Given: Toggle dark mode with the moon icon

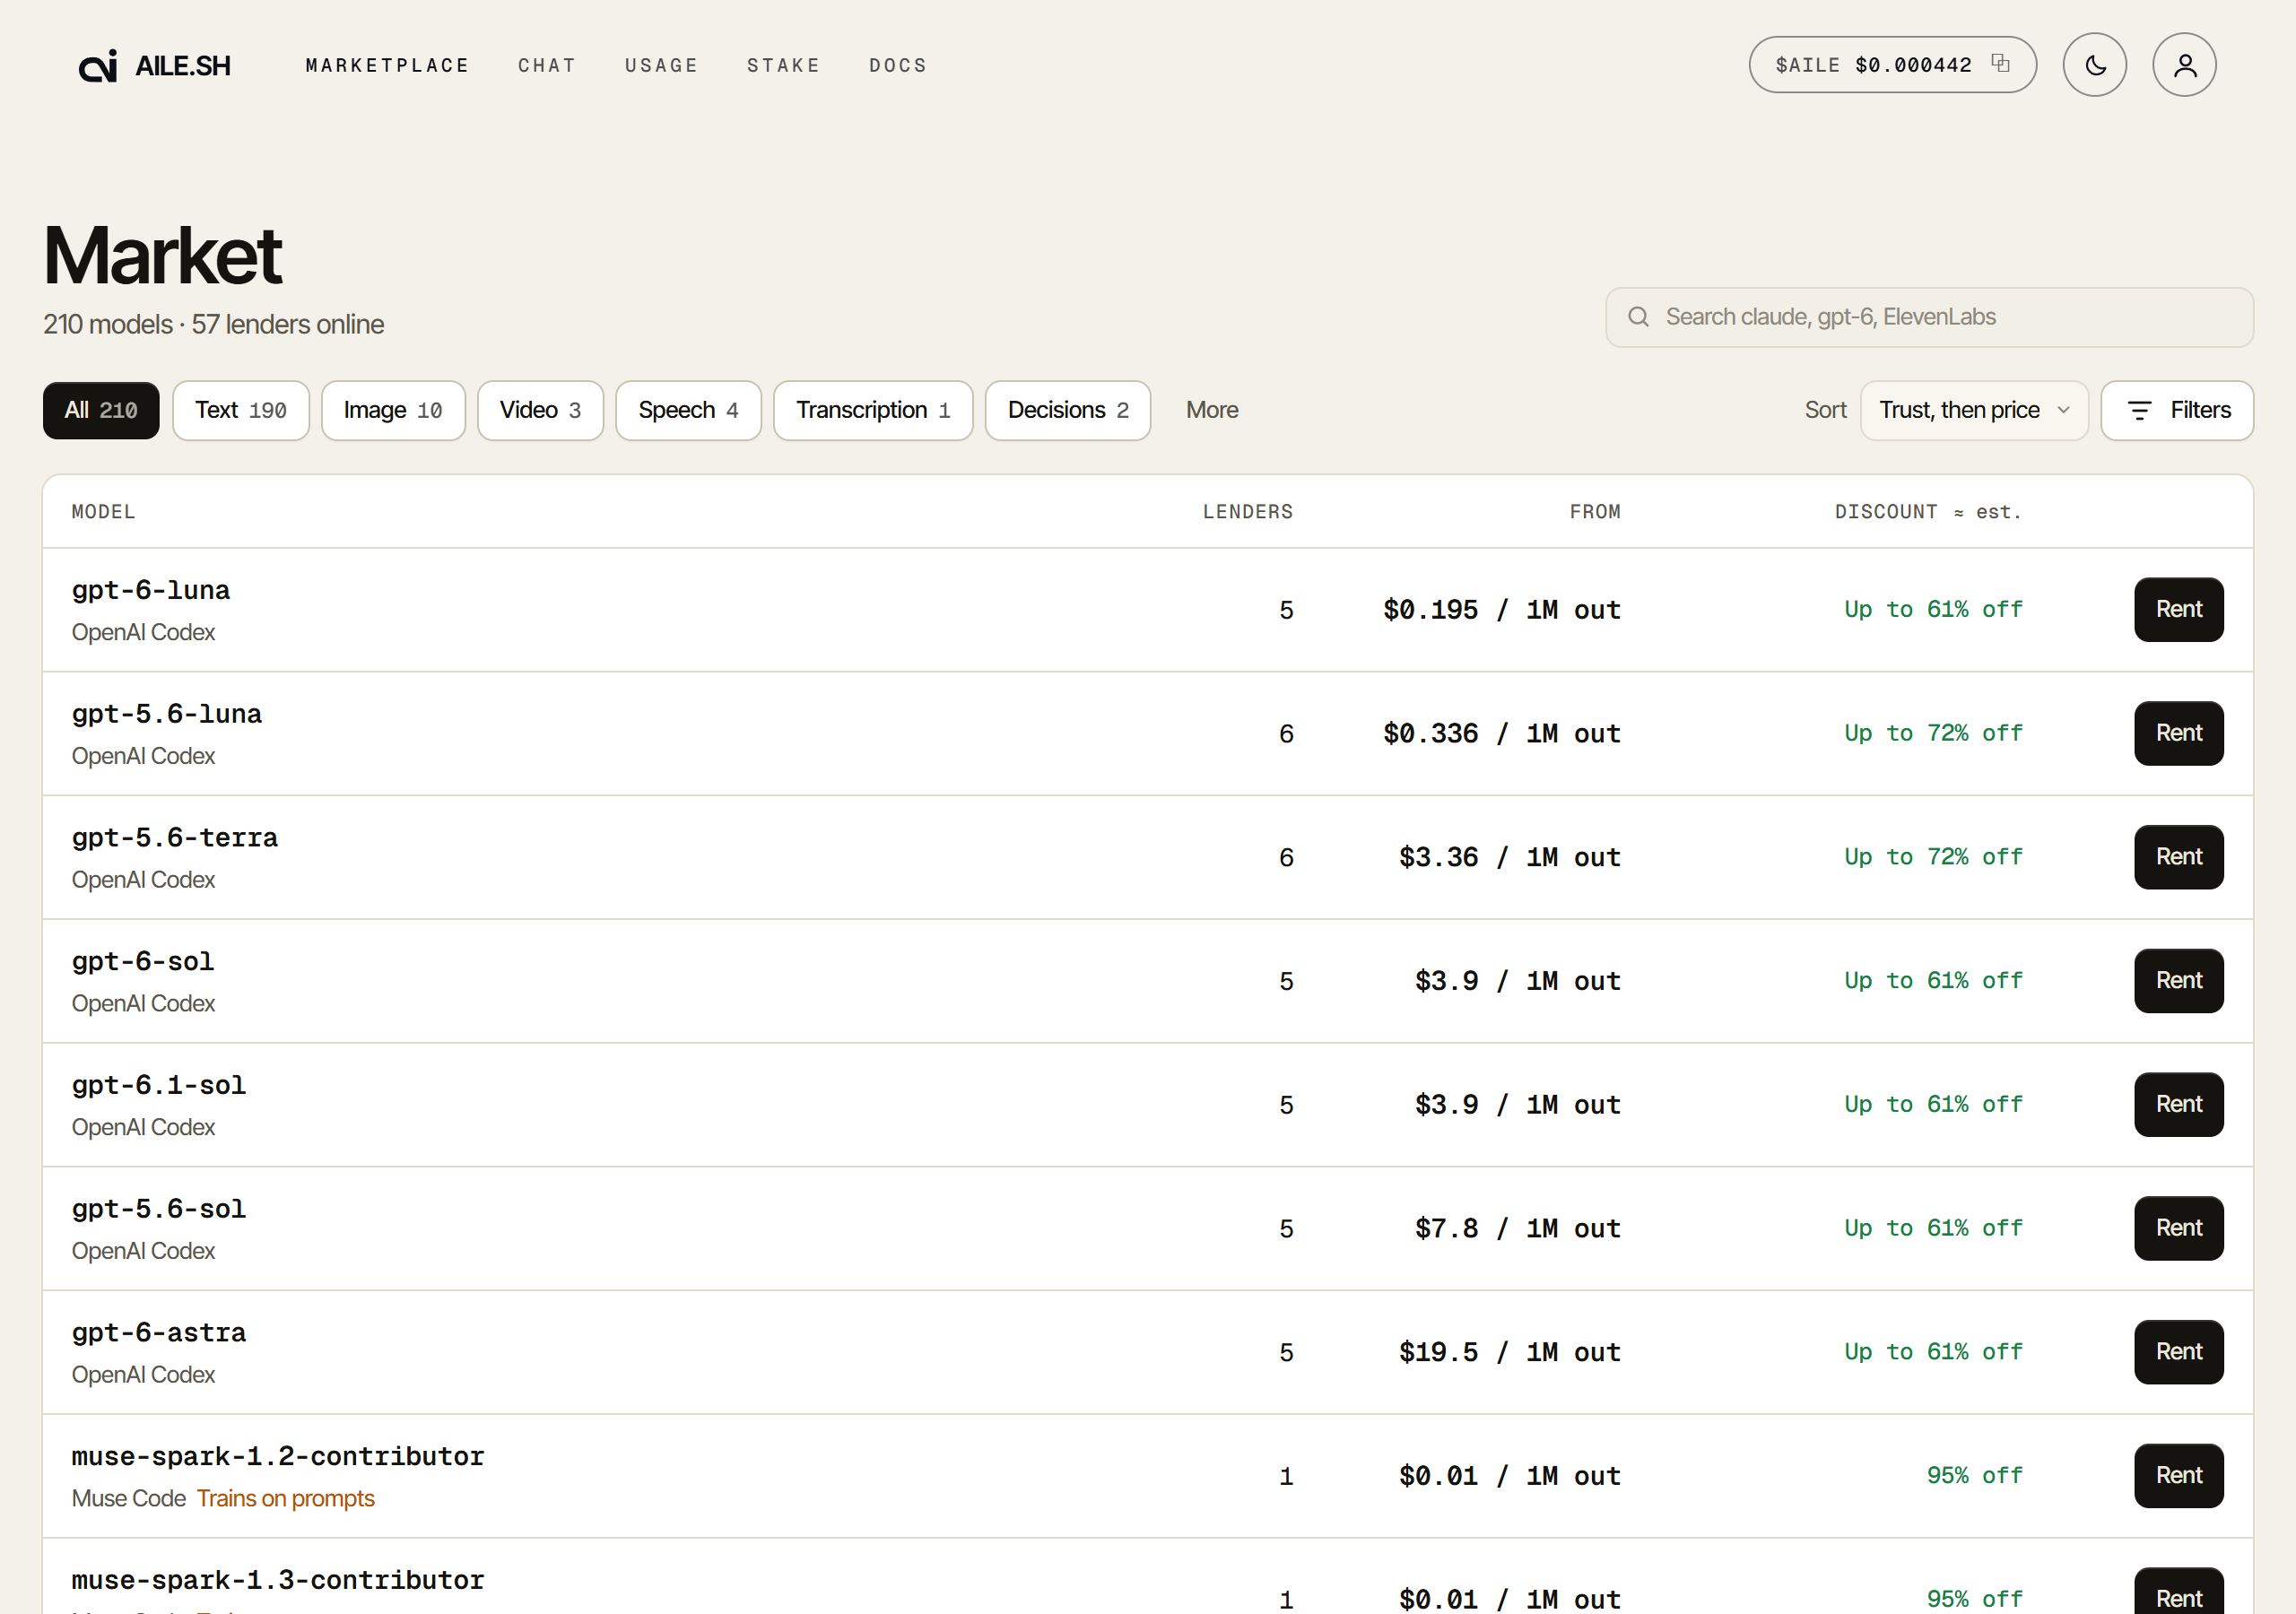Looking at the screenshot, I should [2094, 65].
